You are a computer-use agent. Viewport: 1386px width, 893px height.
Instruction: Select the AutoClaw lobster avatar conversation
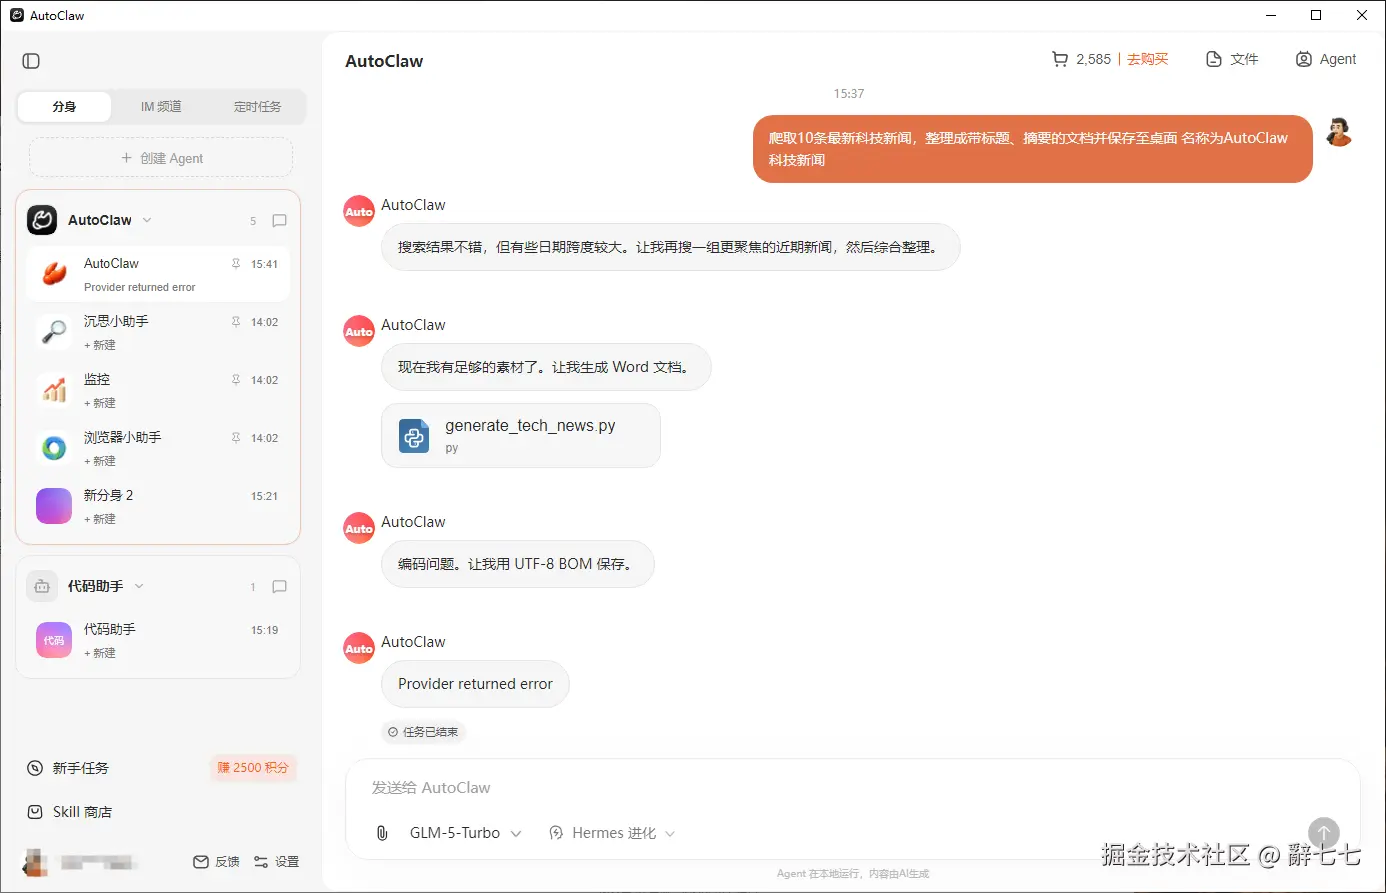click(54, 274)
